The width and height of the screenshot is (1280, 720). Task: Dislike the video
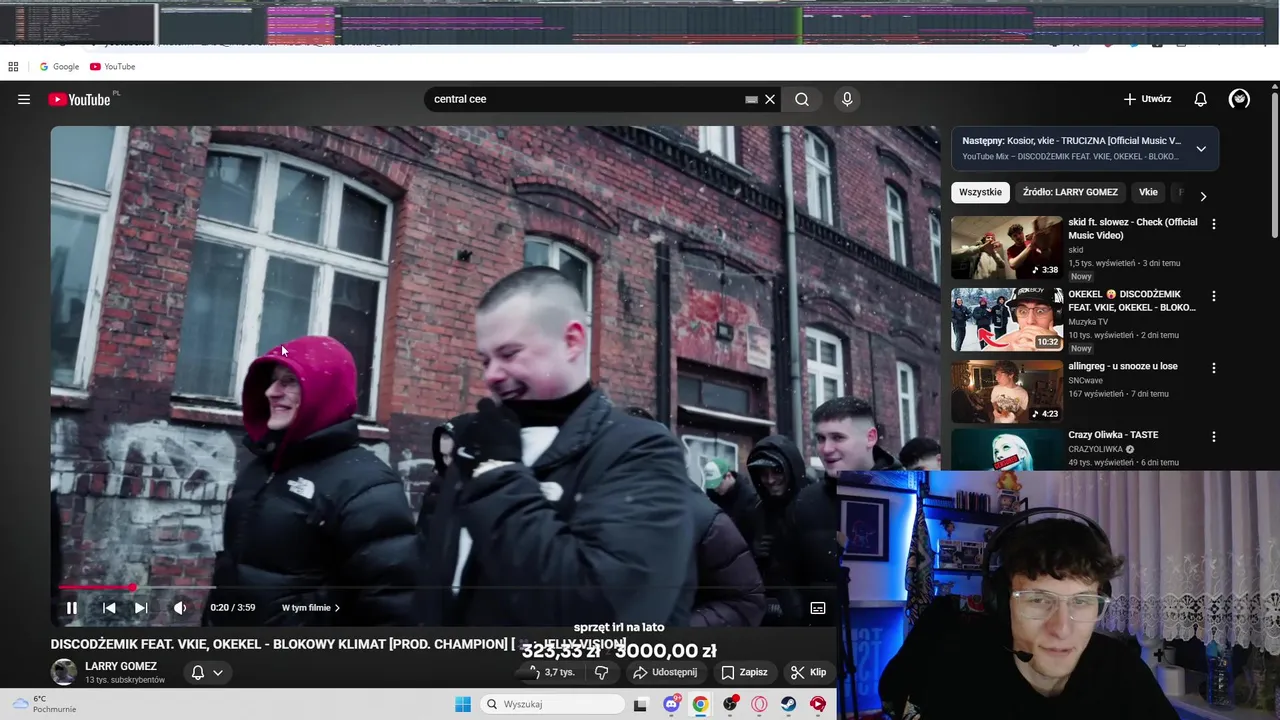[601, 672]
